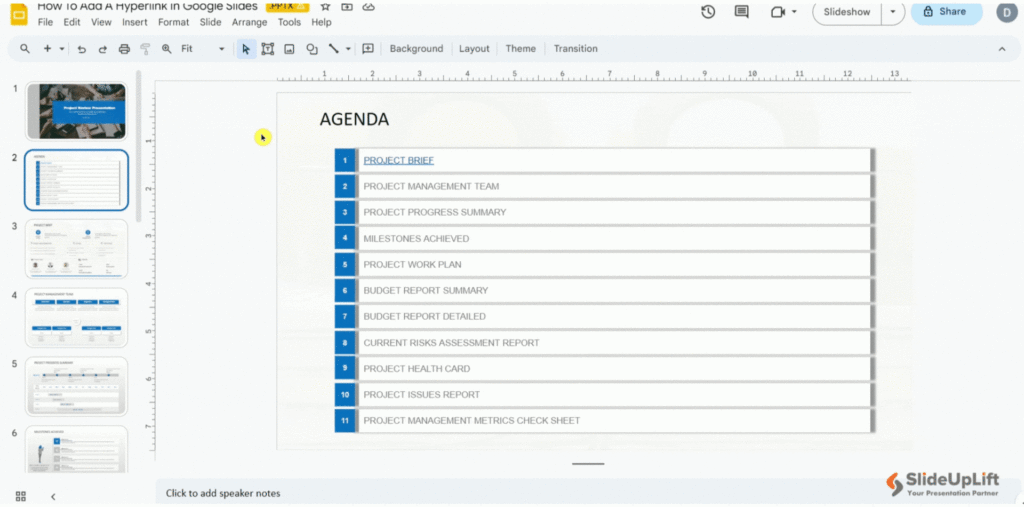The image size is (1024, 507).
Task: Open the Slide menu
Action: tap(210, 22)
